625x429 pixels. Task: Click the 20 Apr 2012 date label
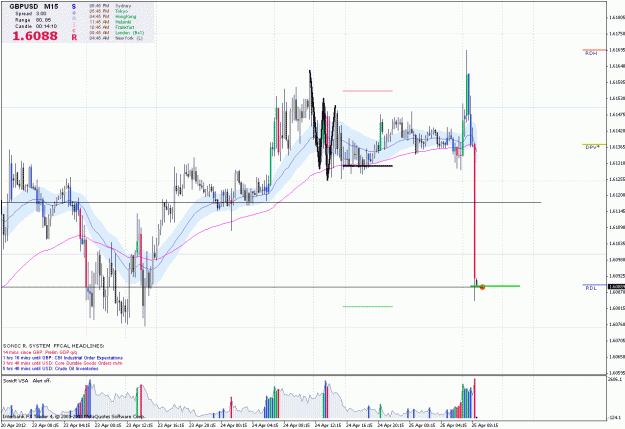[x=14, y=425]
